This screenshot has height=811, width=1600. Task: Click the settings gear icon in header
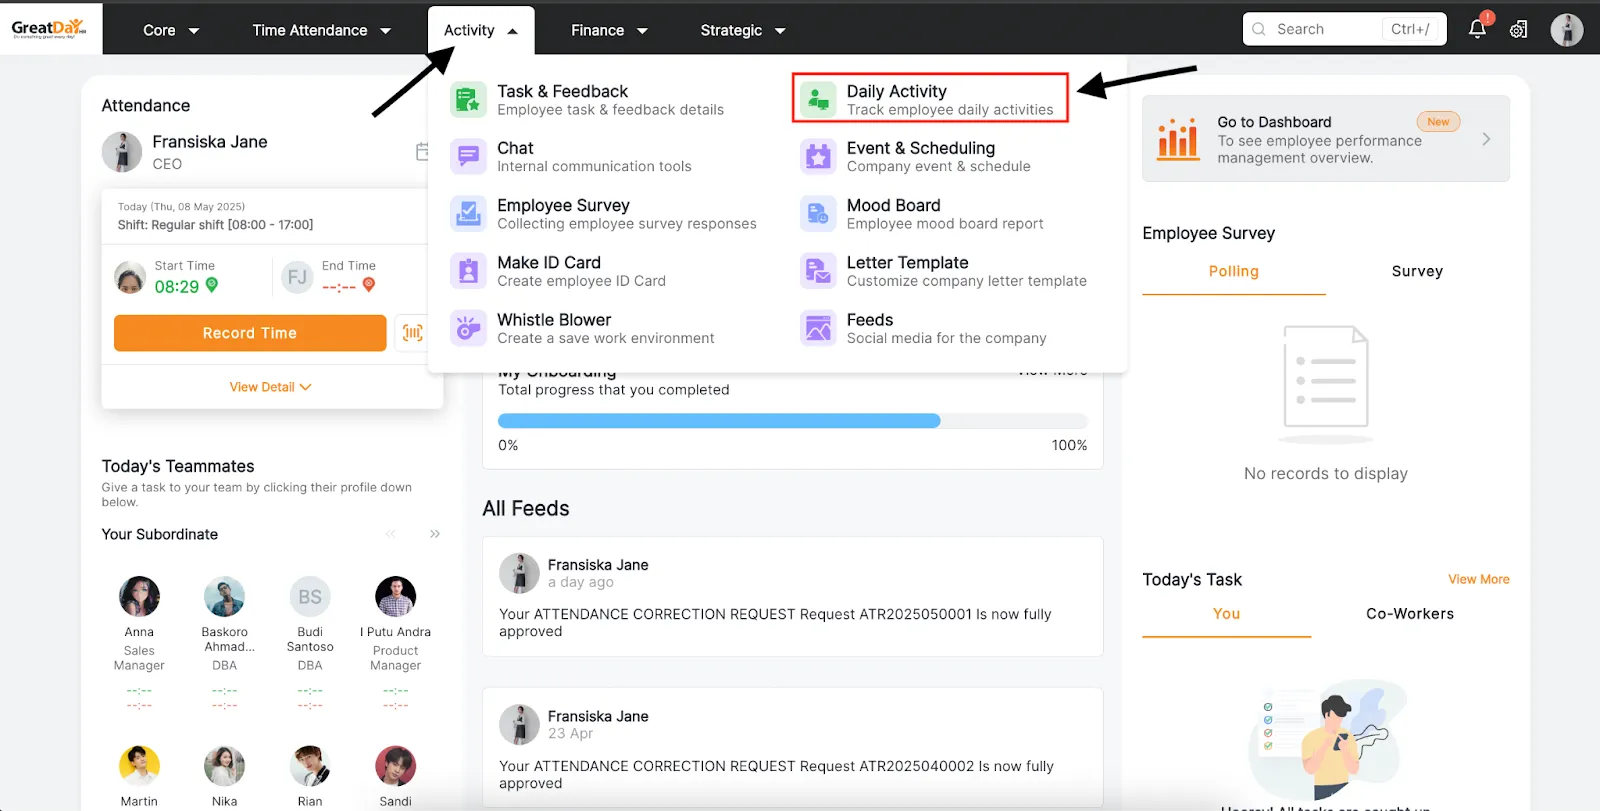coord(1518,30)
